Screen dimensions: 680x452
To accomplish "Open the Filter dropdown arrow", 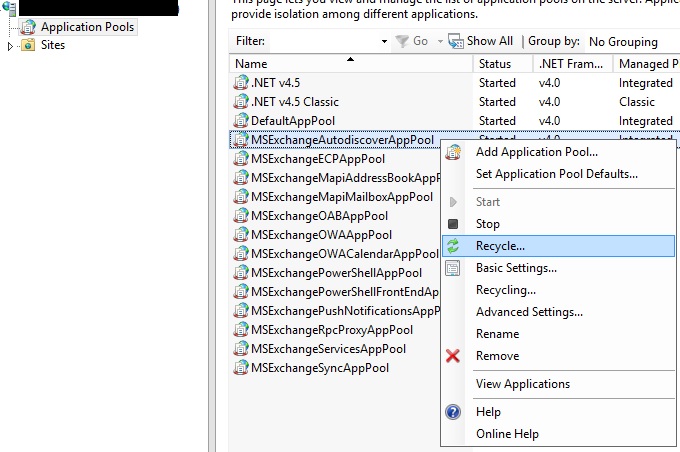I will click(x=384, y=42).
